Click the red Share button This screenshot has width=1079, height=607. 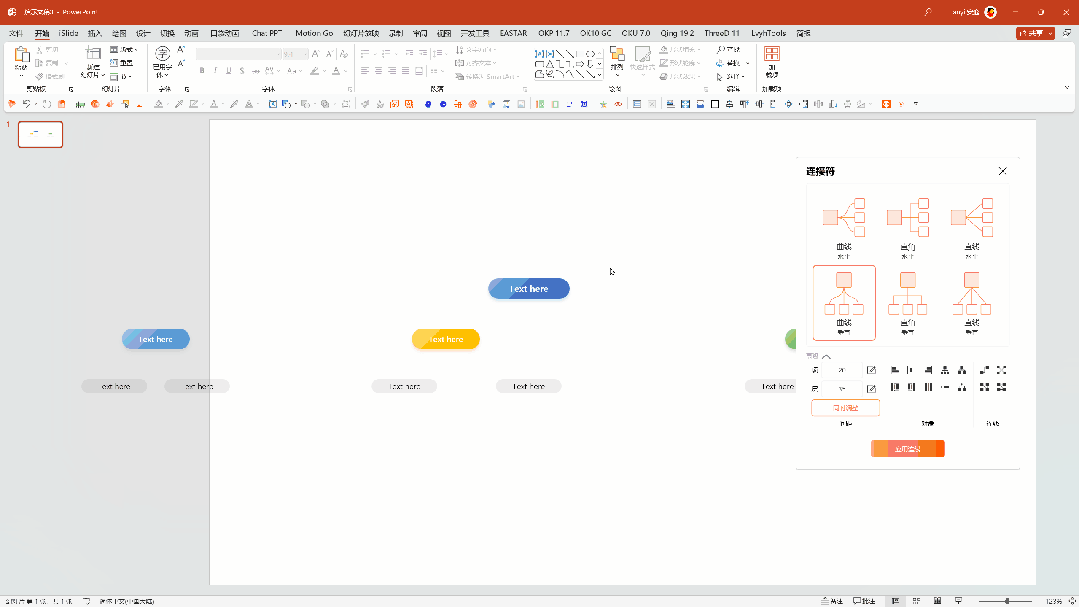click(x=1035, y=33)
